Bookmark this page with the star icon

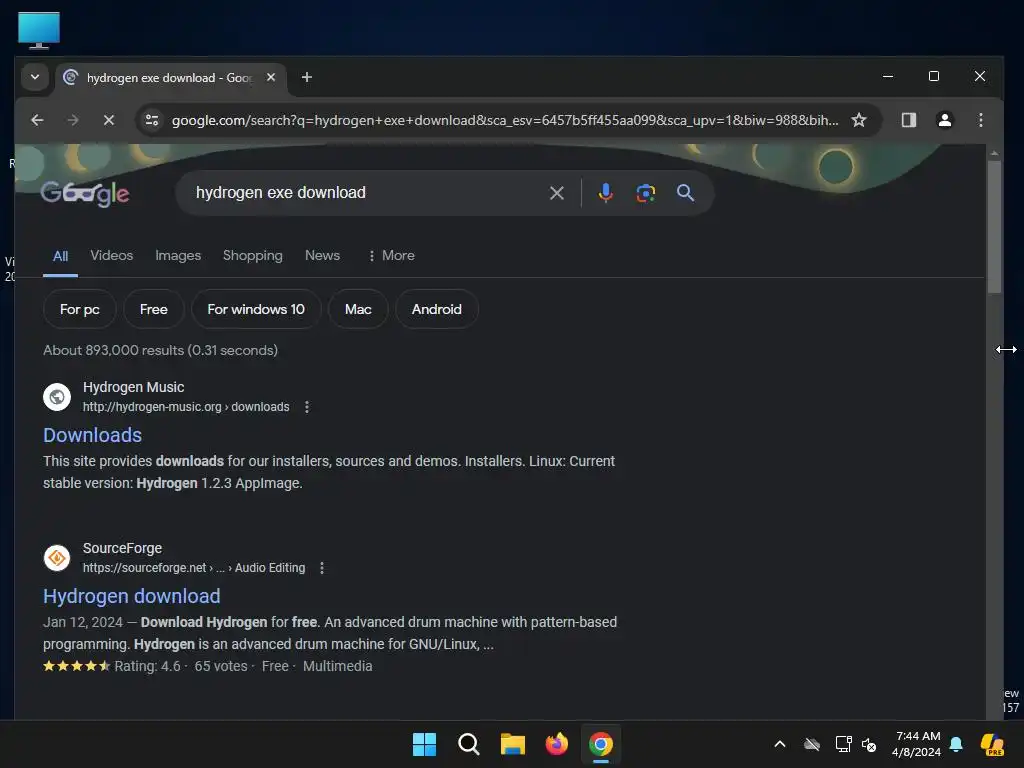pyautogui.click(x=859, y=120)
